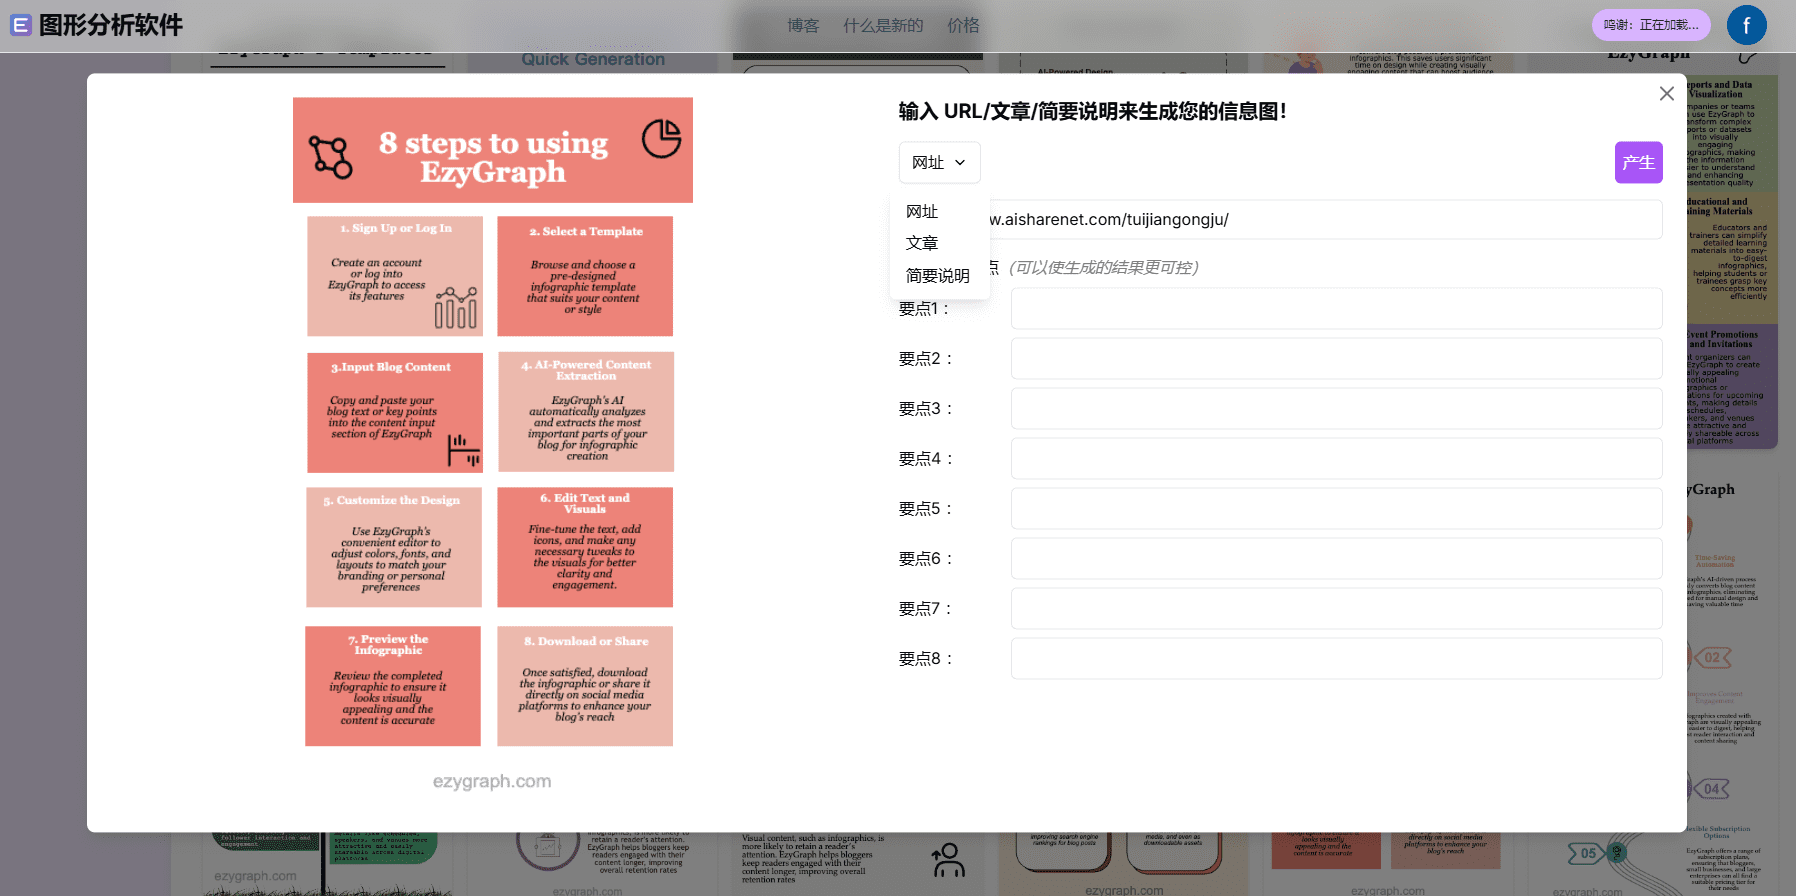The width and height of the screenshot is (1796, 896).
Task: Open the 价格 nav link
Action: pyautogui.click(x=963, y=25)
